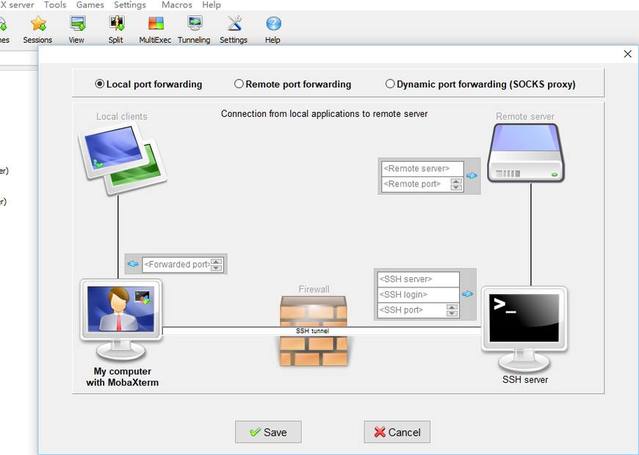639x455 pixels.
Task: Open the Macros menu
Action: pos(176,5)
